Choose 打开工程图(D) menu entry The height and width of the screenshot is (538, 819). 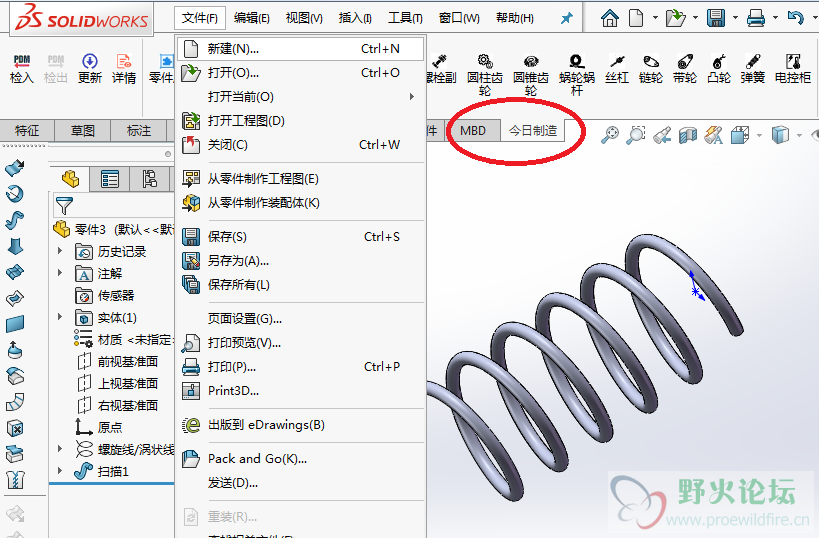click(x=300, y=121)
